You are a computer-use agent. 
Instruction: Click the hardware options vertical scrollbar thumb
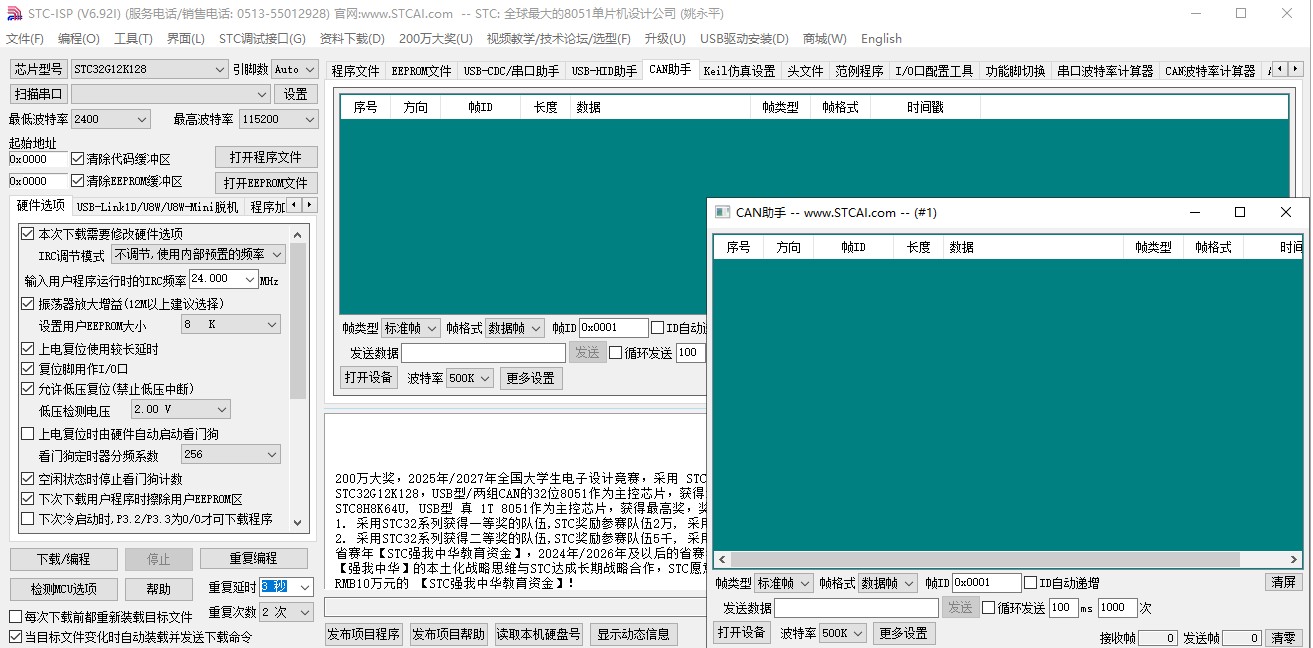(298, 320)
